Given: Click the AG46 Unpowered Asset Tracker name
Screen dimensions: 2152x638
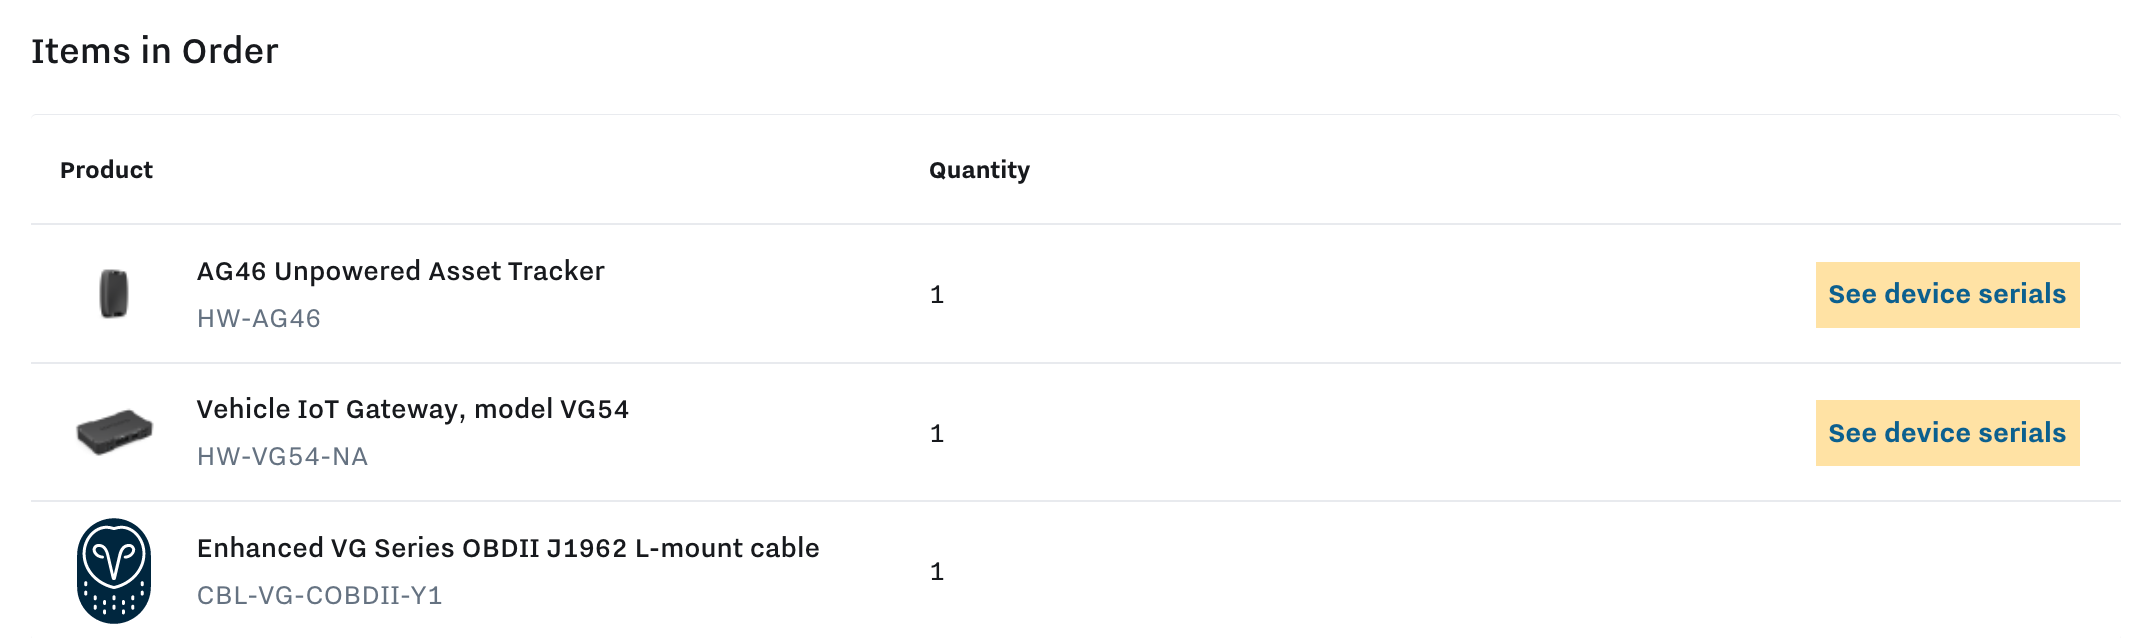Looking at the screenshot, I should click(400, 270).
